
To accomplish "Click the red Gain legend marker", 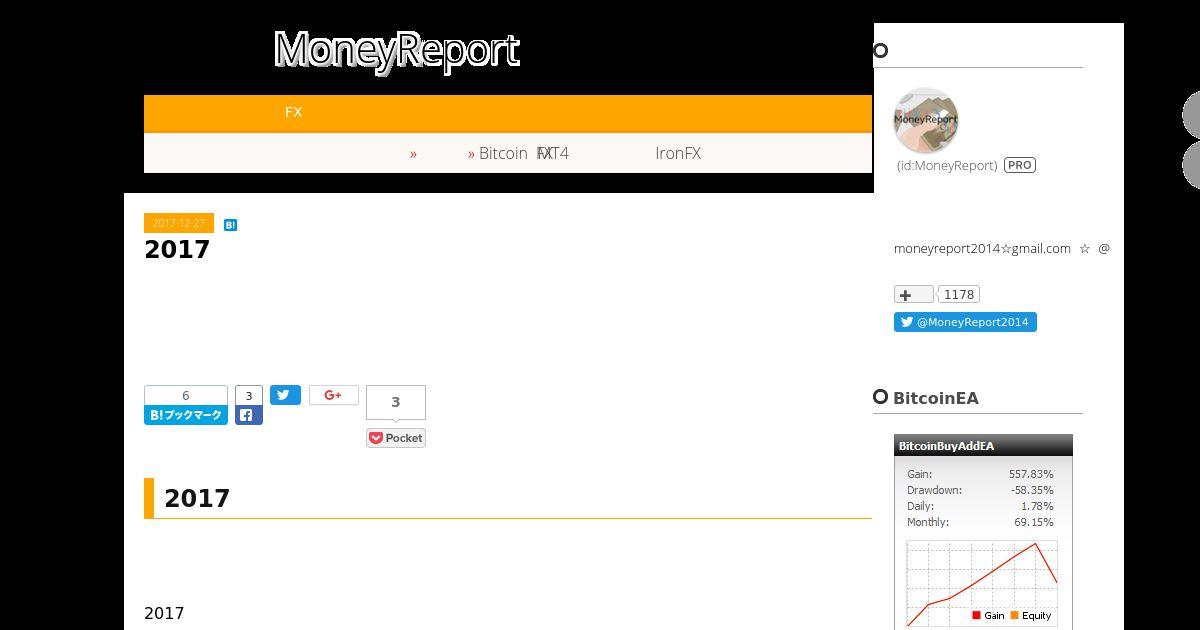I will 976,615.
